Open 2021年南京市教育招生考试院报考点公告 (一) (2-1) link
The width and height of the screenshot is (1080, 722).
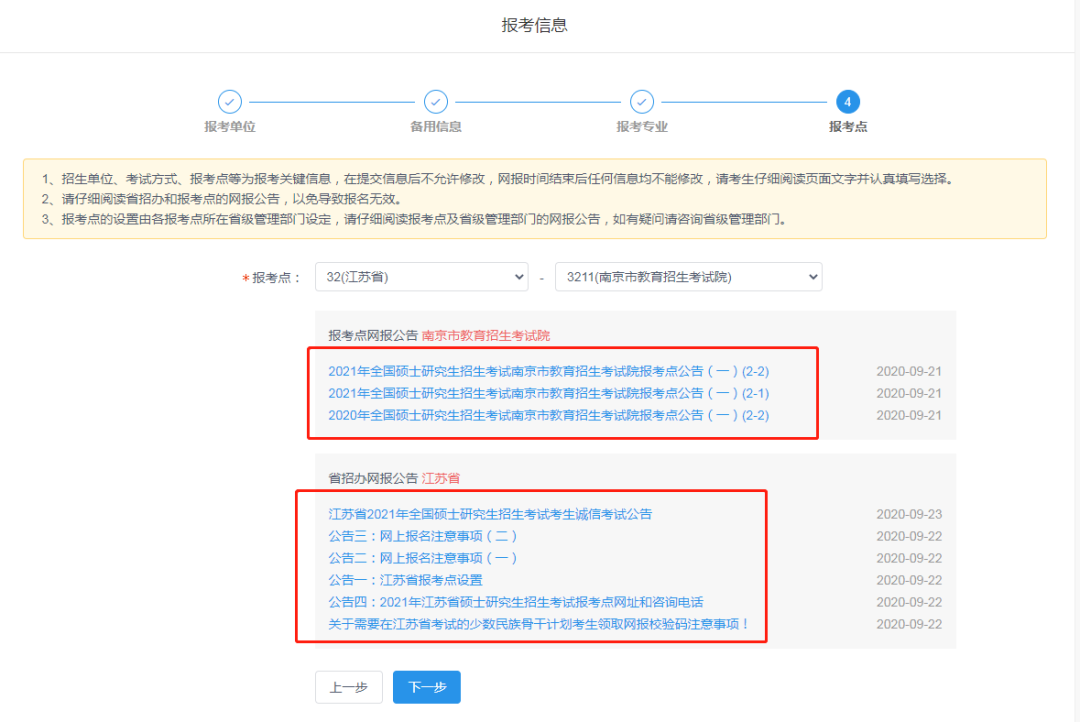click(548, 393)
